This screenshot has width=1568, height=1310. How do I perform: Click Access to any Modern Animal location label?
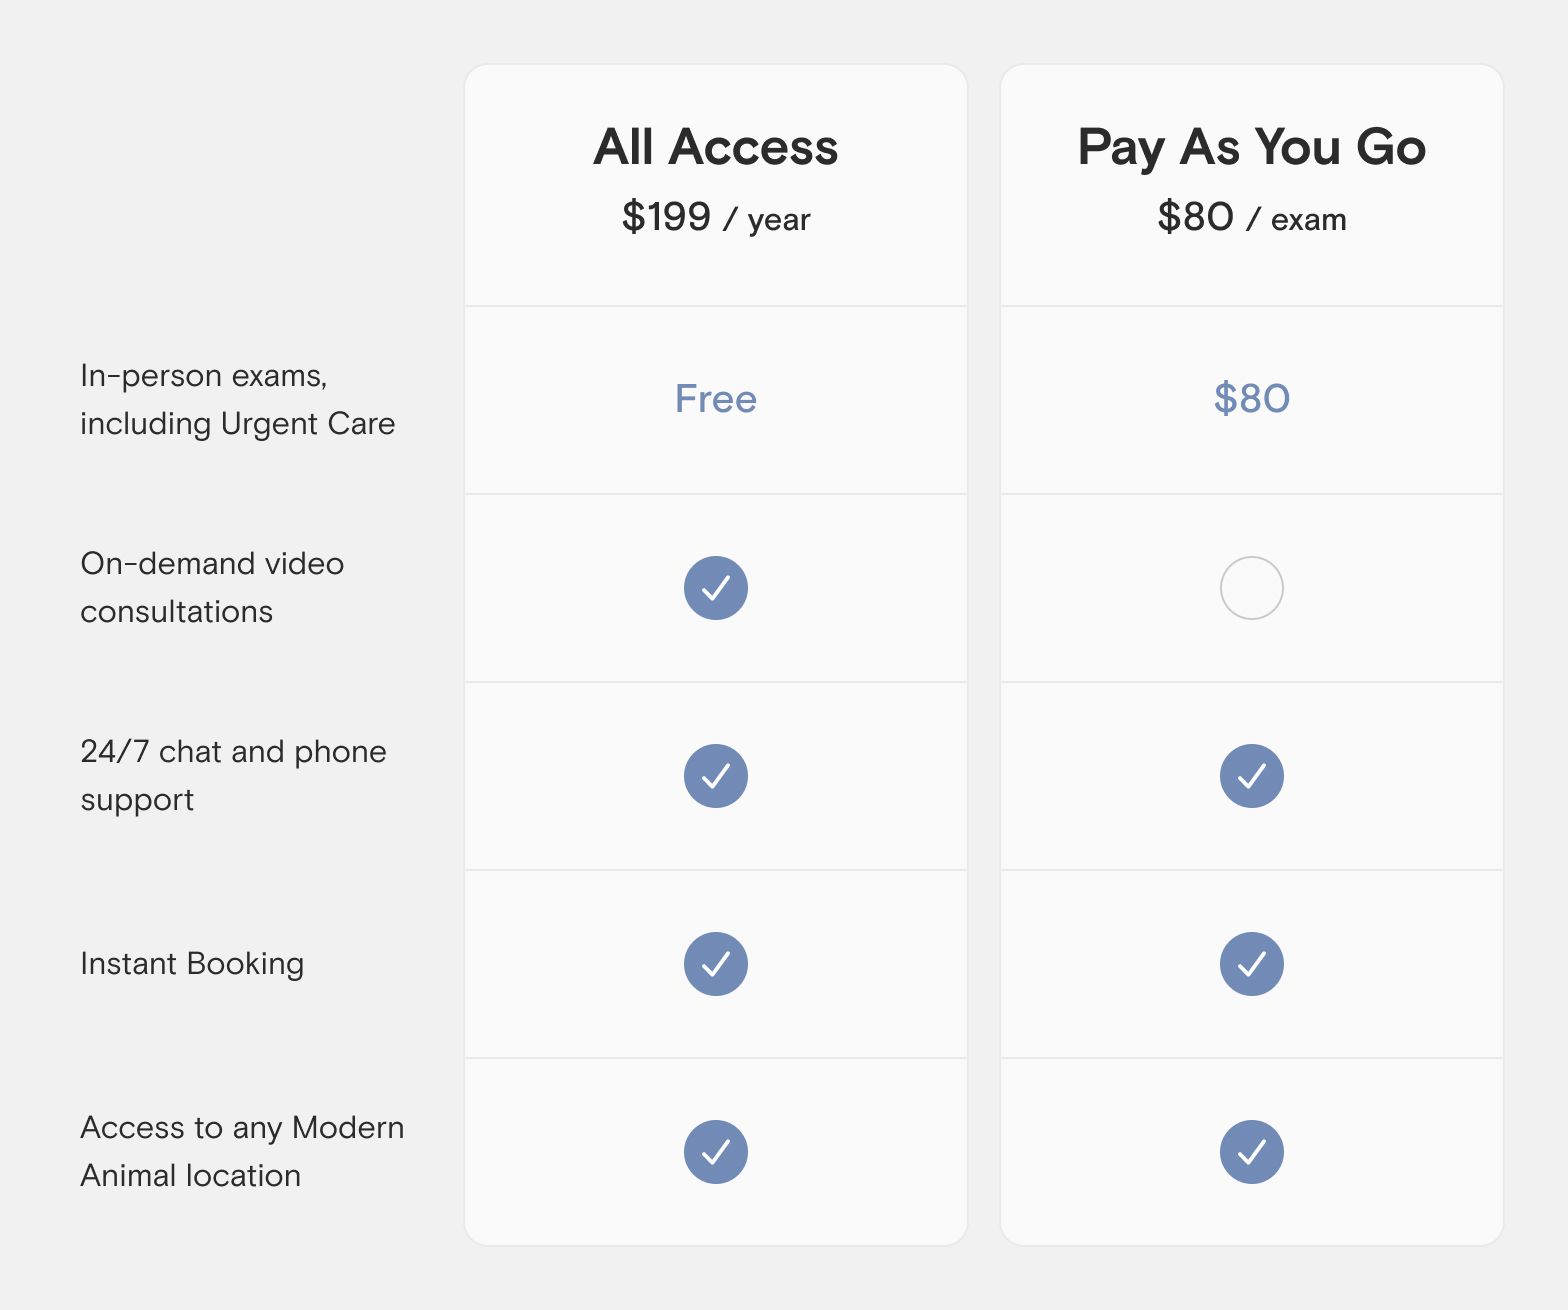pos(242,1151)
